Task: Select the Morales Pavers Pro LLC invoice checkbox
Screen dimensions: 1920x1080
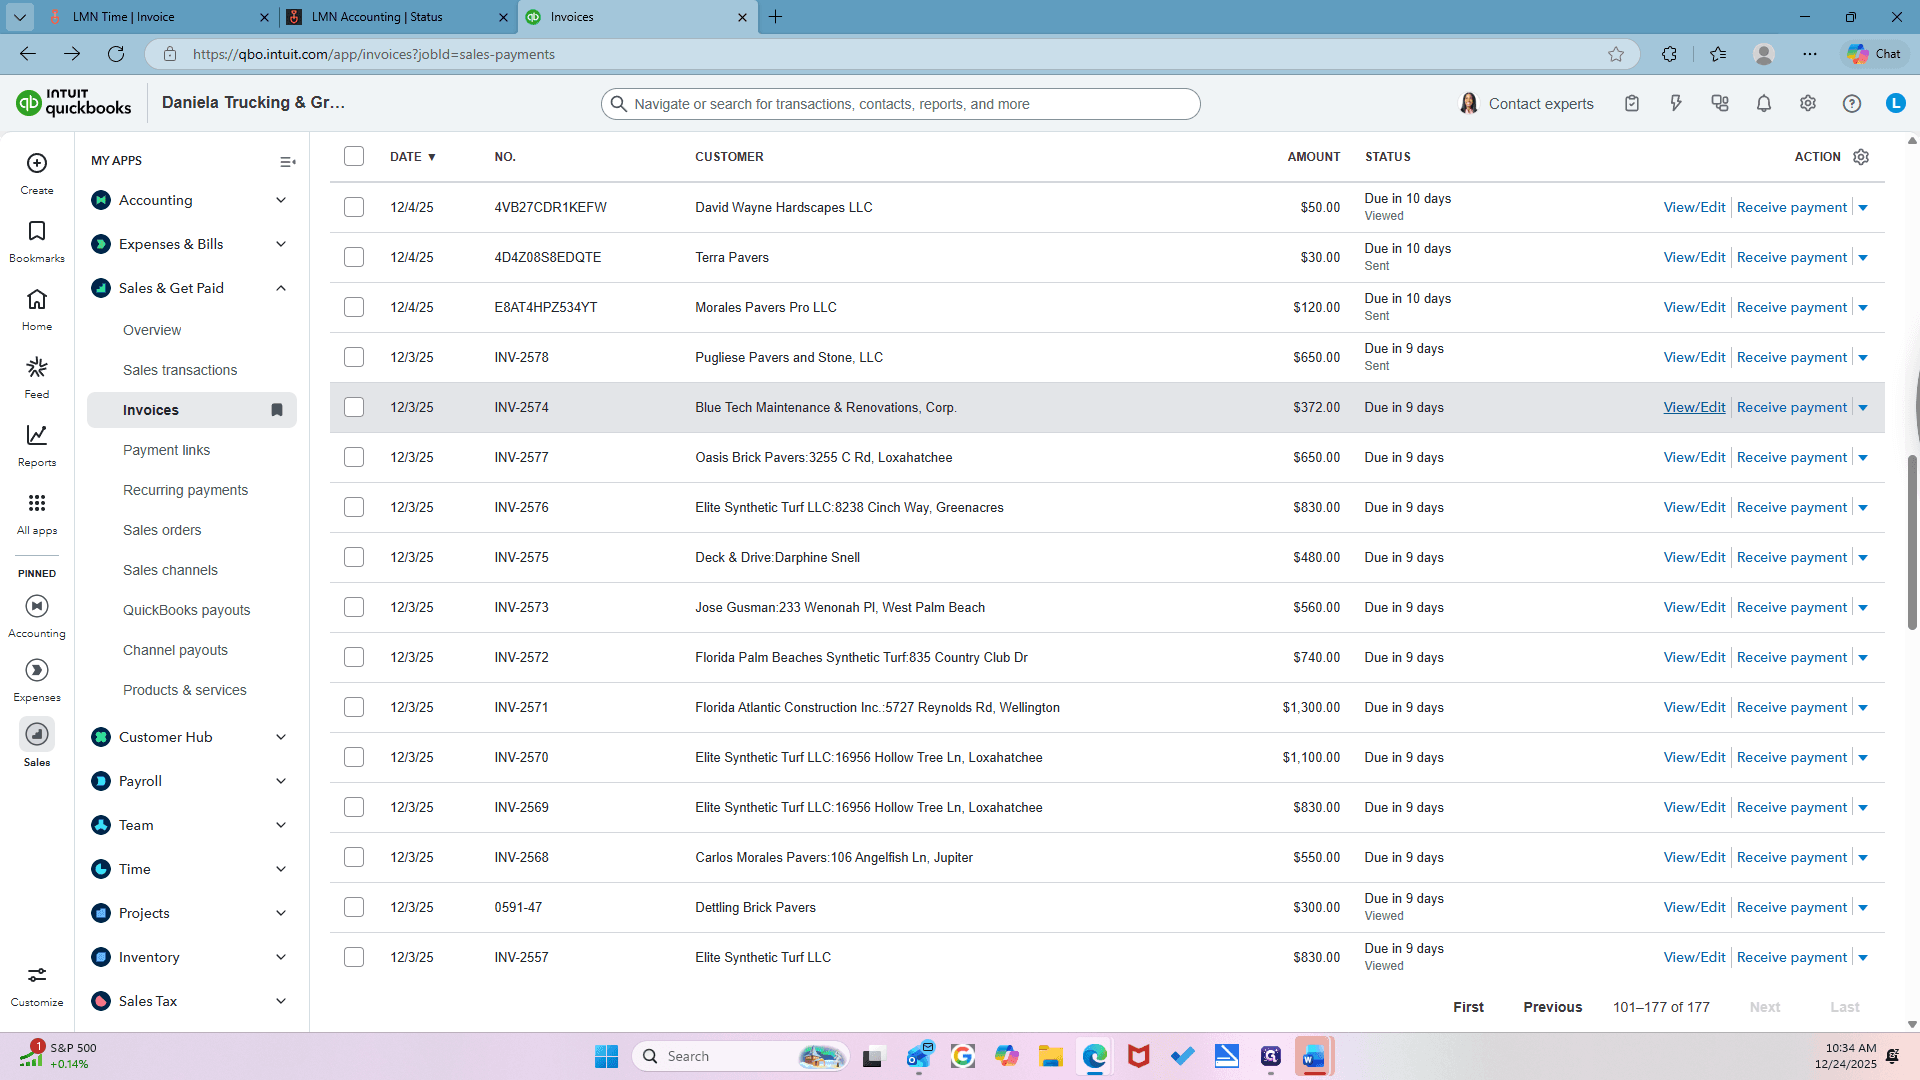Action: (354, 307)
